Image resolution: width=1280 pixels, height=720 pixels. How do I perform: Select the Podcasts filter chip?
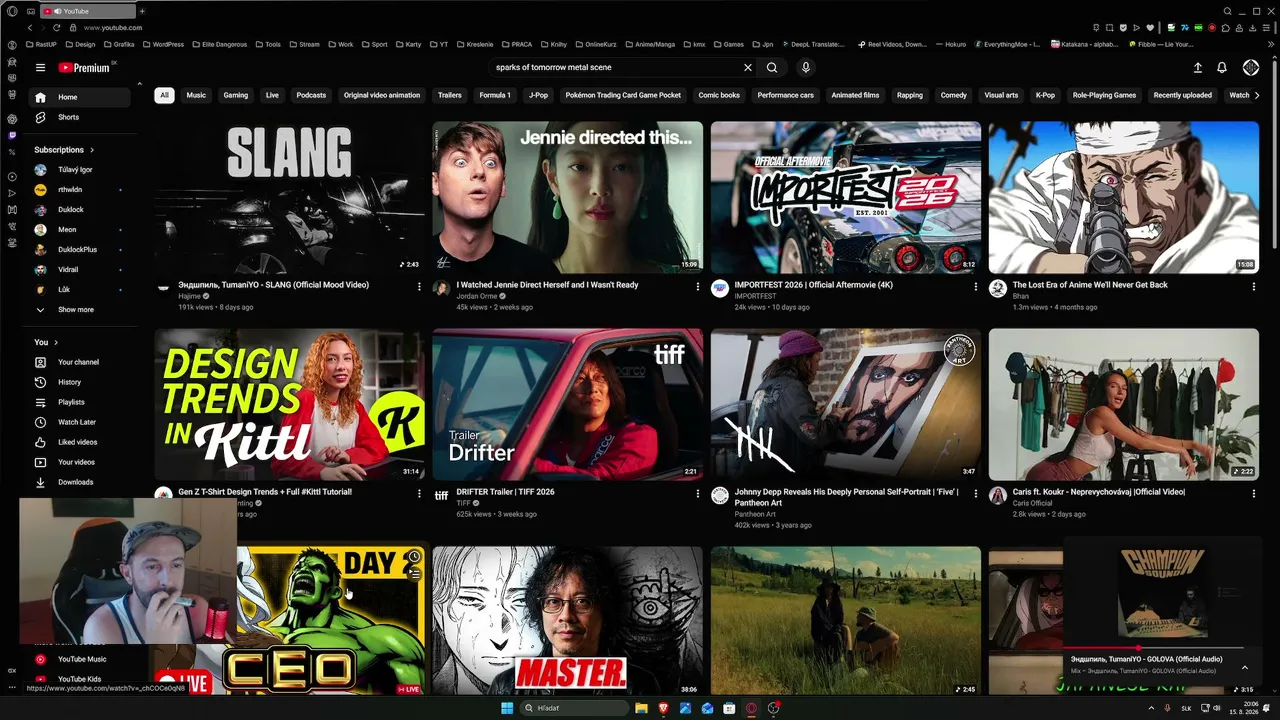click(311, 95)
